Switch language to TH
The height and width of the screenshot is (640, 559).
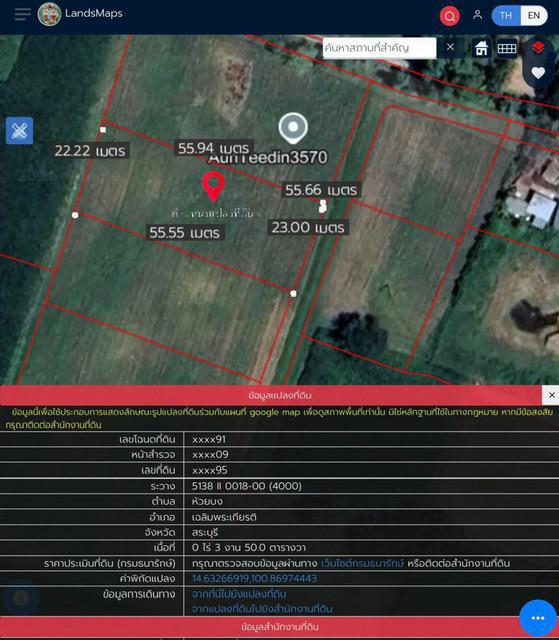click(506, 16)
